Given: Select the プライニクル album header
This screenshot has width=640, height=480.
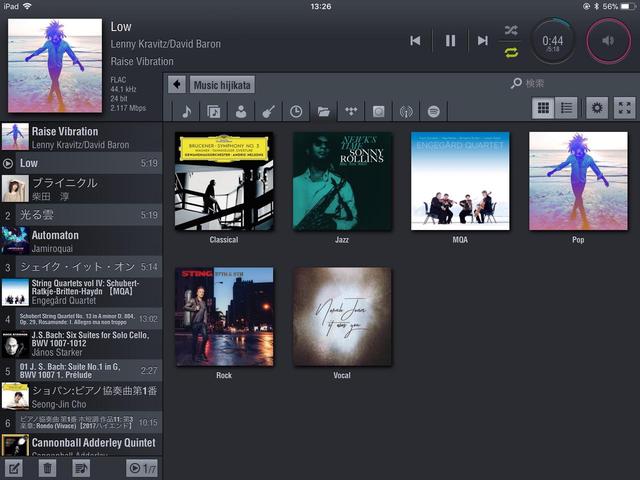Looking at the screenshot, I should point(81,189).
